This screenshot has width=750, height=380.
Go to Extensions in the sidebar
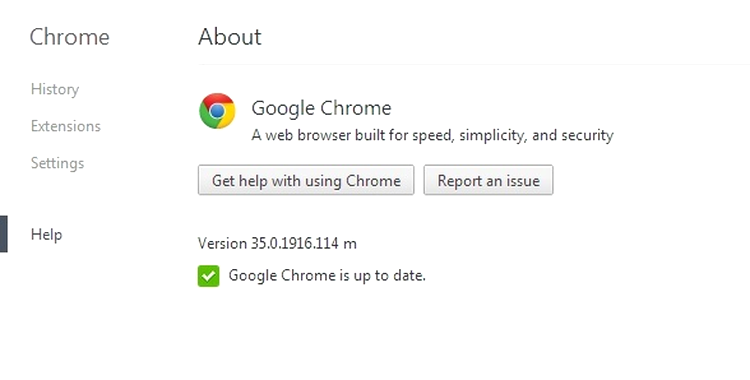66,126
